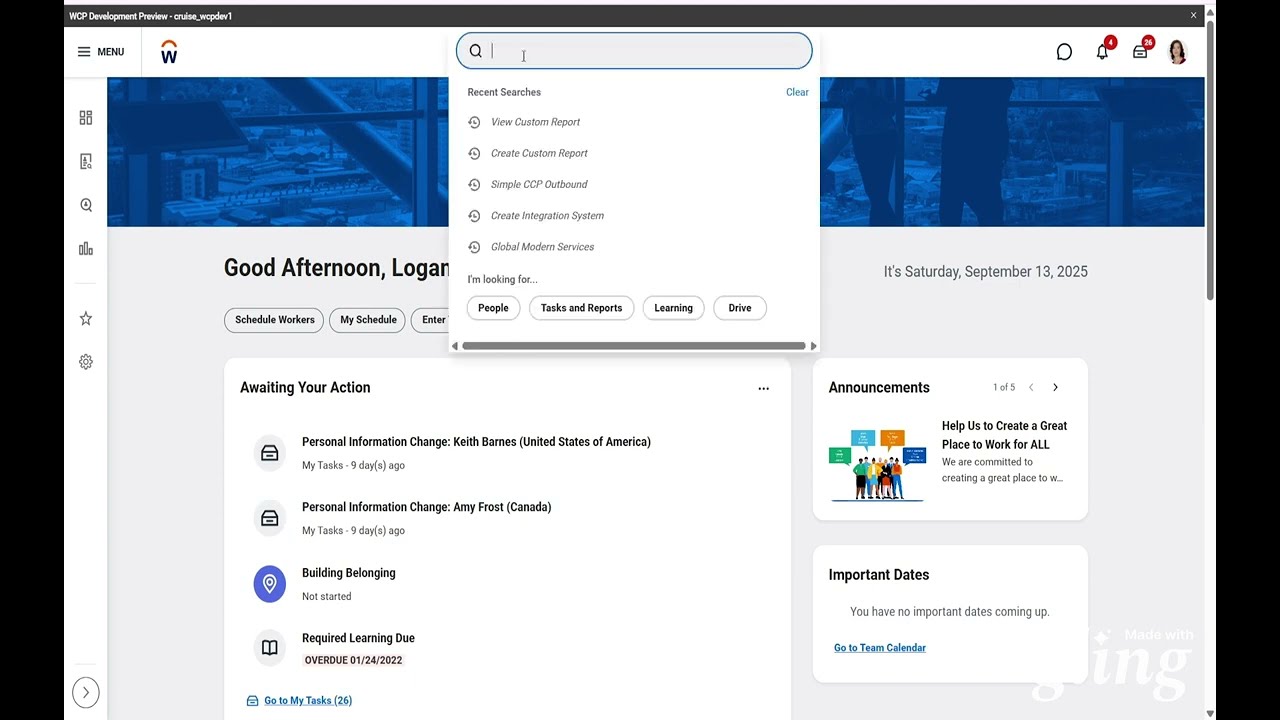This screenshot has height=720, width=1280.
Task: Click the My Schedule button
Action: tap(368, 320)
